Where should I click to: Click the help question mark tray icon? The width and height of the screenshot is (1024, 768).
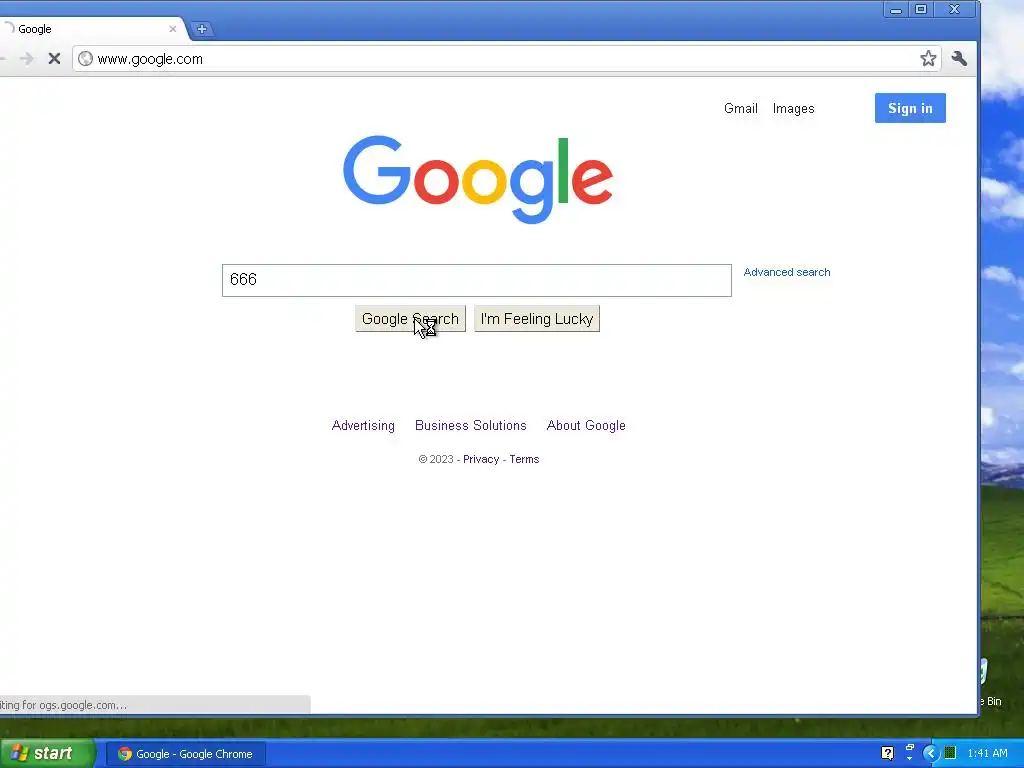888,754
